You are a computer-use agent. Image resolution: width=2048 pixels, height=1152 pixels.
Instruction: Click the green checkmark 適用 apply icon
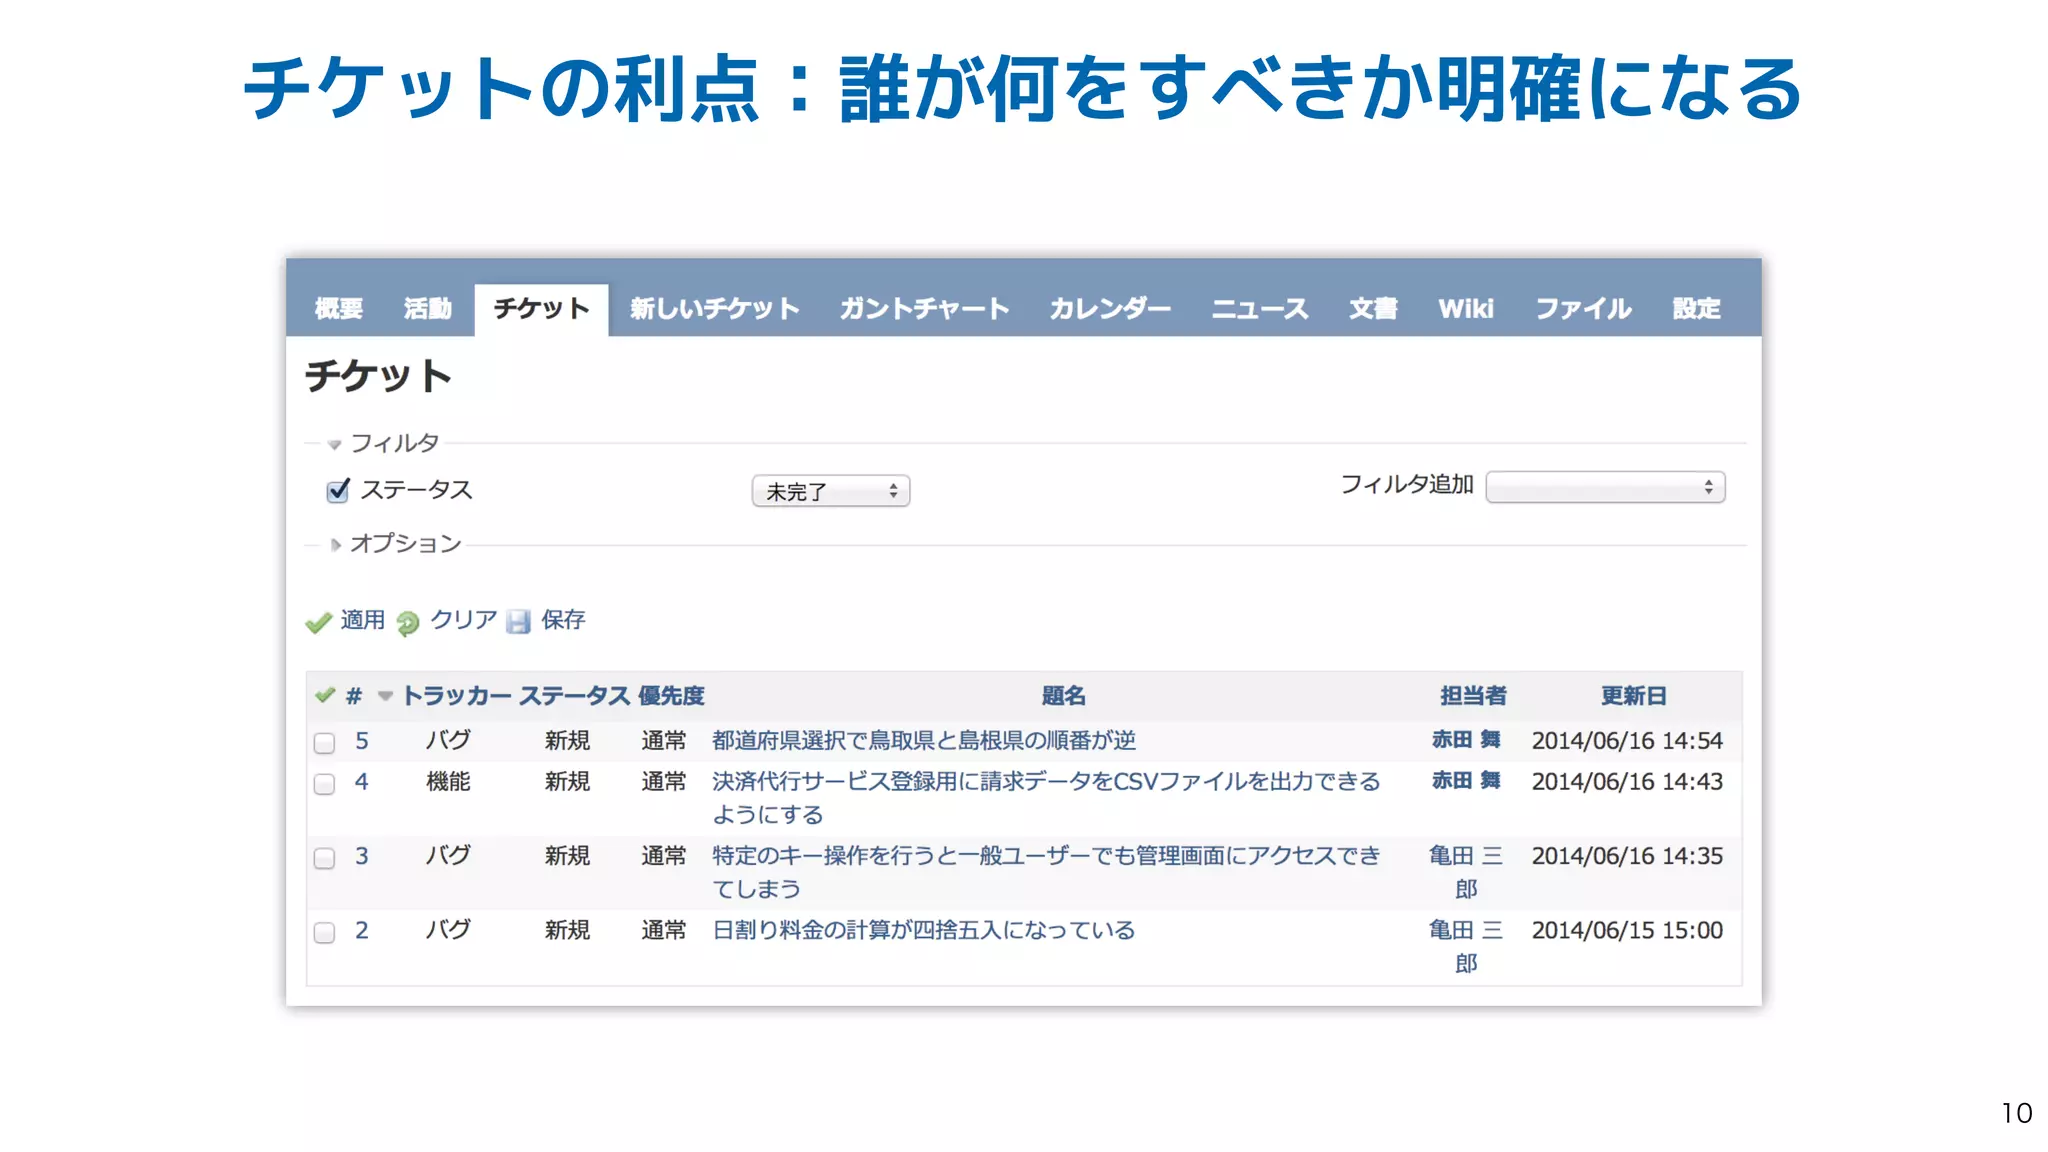pos(318,622)
